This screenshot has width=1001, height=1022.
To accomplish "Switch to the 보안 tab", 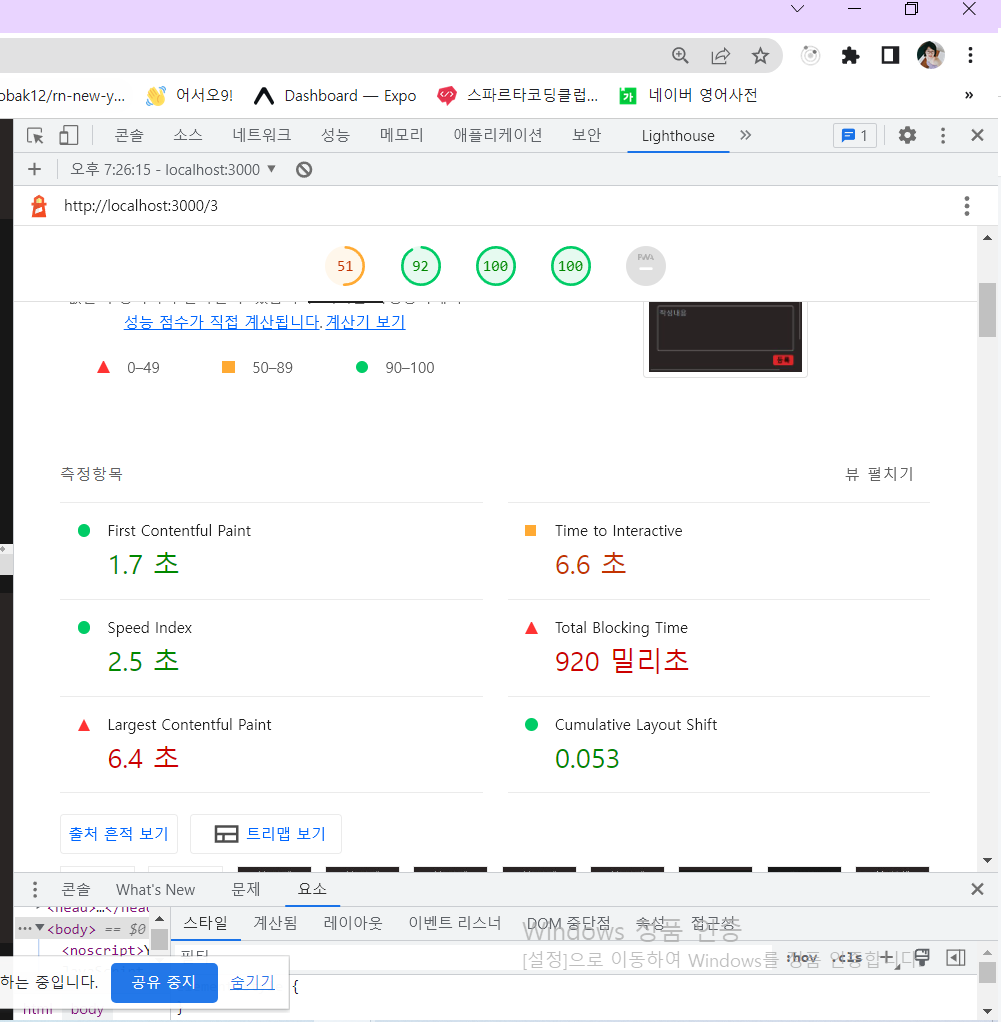I will pyautogui.click(x=587, y=136).
